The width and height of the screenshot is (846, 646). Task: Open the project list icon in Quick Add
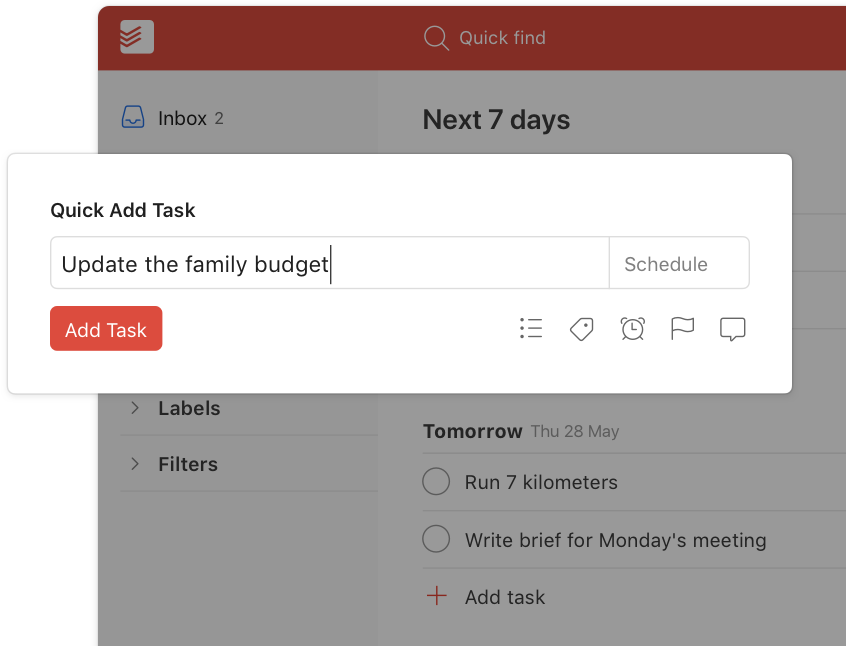tap(531, 329)
